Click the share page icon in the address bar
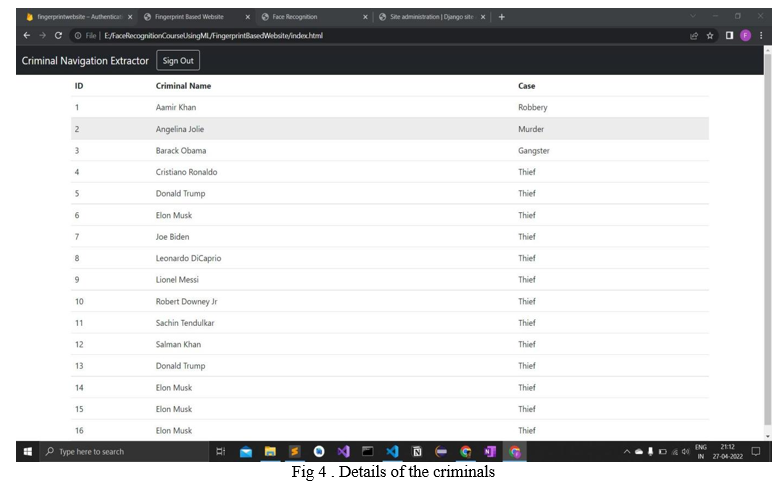 (x=694, y=35)
